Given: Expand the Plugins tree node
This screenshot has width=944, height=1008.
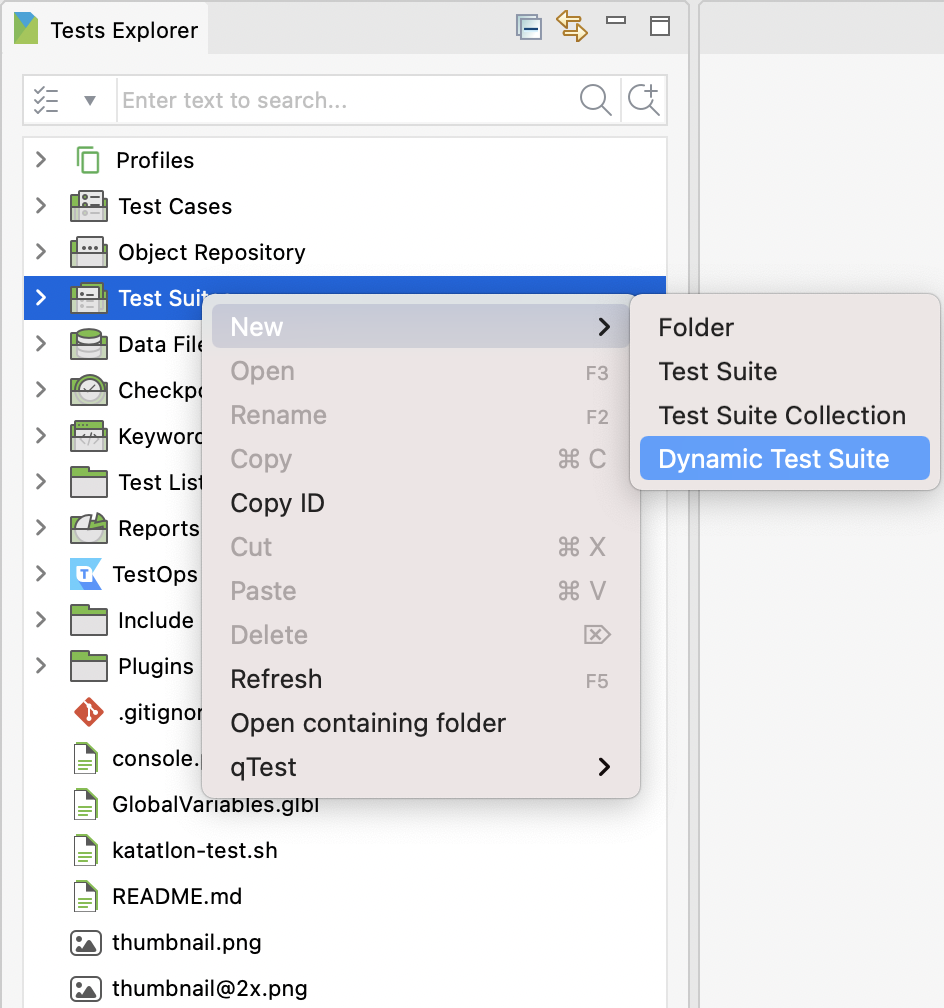Looking at the screenshot, I should click(40, 666).
